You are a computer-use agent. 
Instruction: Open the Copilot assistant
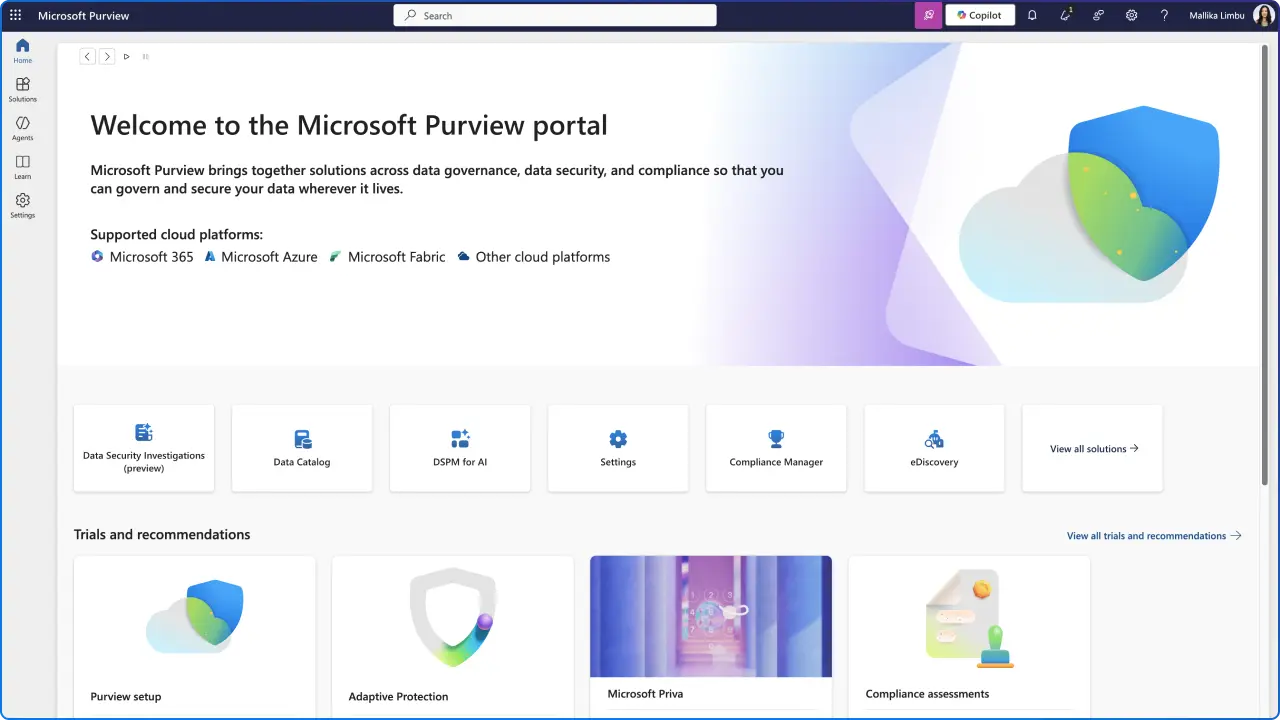point(979,15)
